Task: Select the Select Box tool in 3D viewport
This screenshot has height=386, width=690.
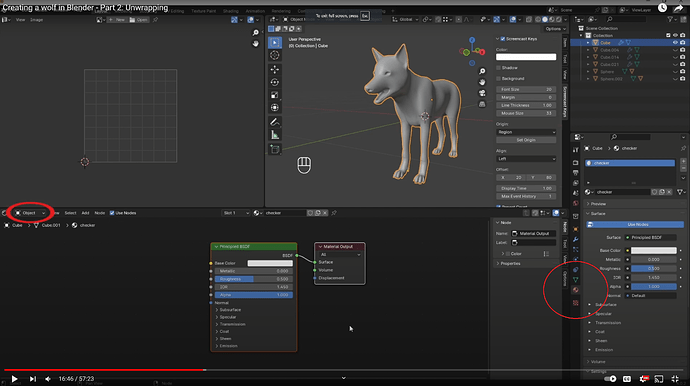Action: coord(275,43)
